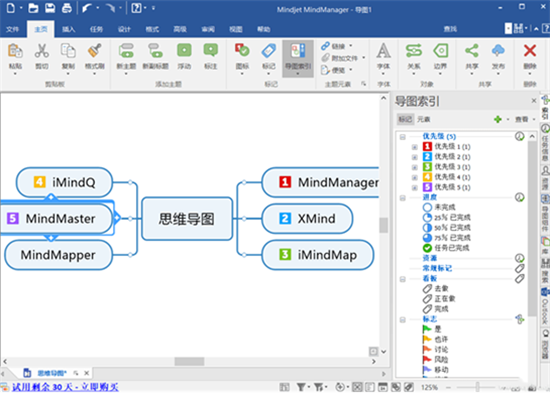550x393 pixels.
Task: Open the filter funnel icon in status bar
Action: (x=301, y=387)
